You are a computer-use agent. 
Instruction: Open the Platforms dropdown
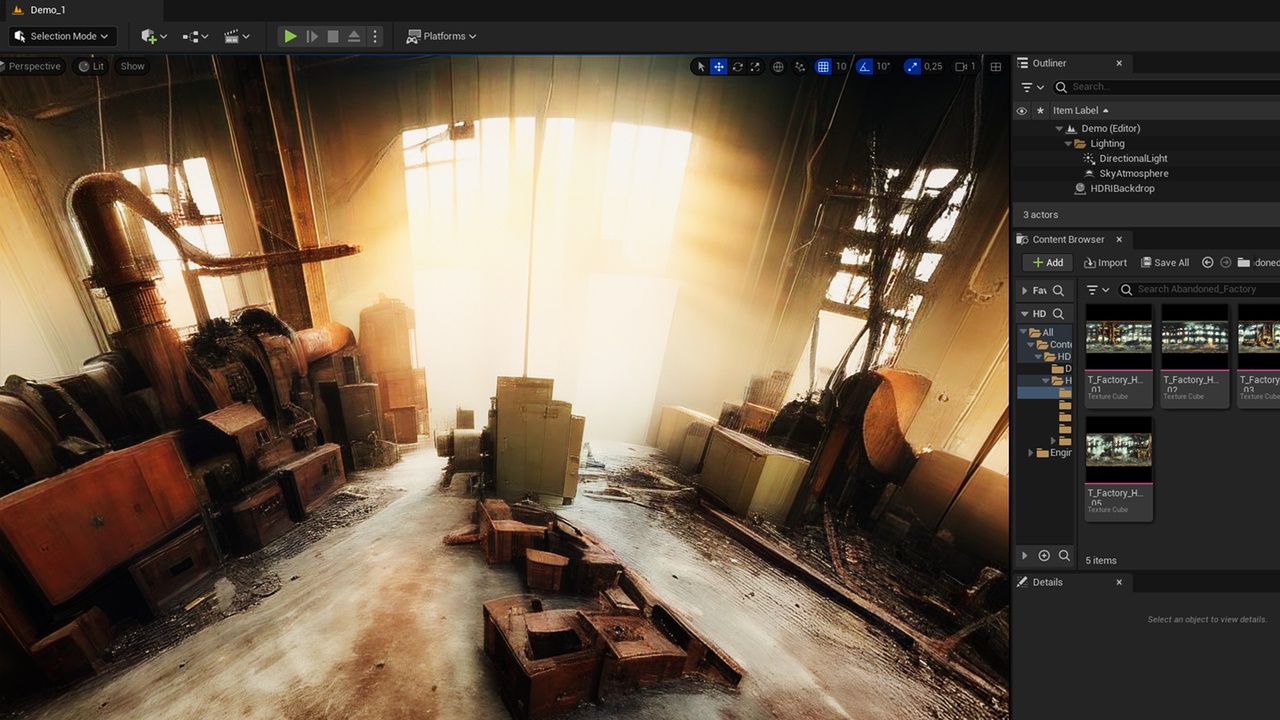[x=441, y=36]
